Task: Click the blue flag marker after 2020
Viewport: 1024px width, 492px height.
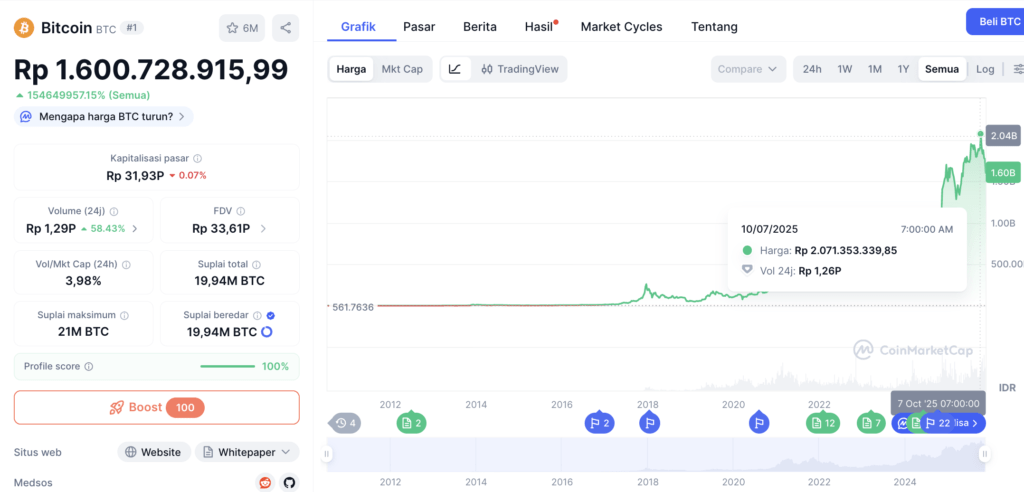Action: point(759,423)
